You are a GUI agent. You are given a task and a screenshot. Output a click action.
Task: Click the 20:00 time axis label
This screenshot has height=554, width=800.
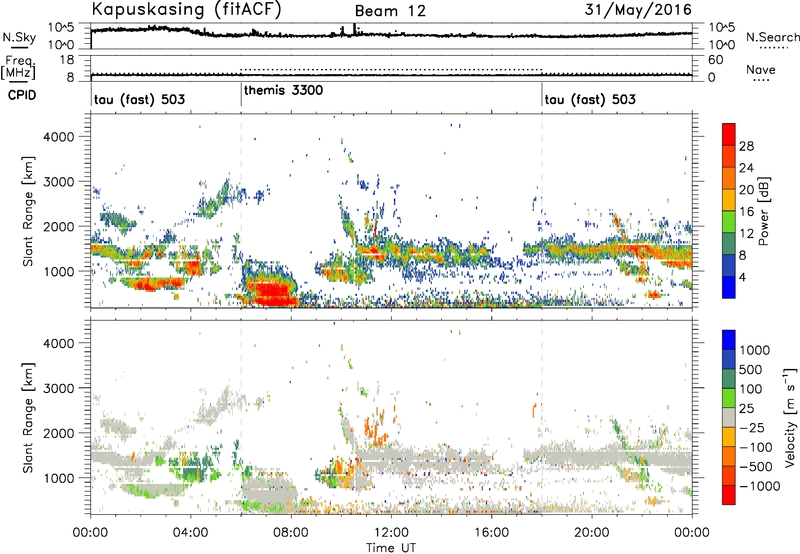[591, 533]
